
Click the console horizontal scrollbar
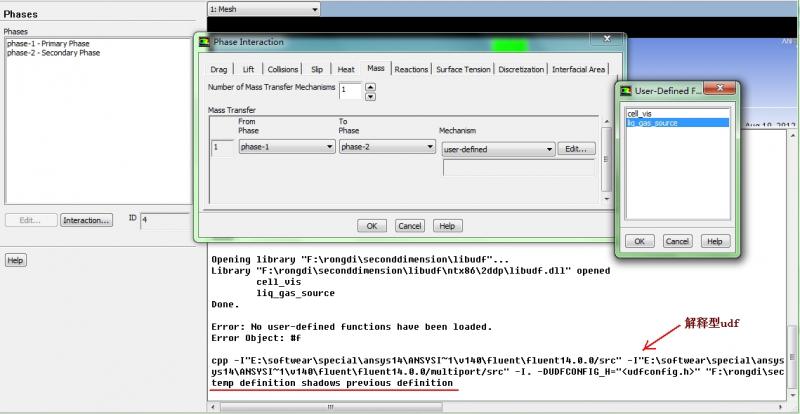coord(330,407)
